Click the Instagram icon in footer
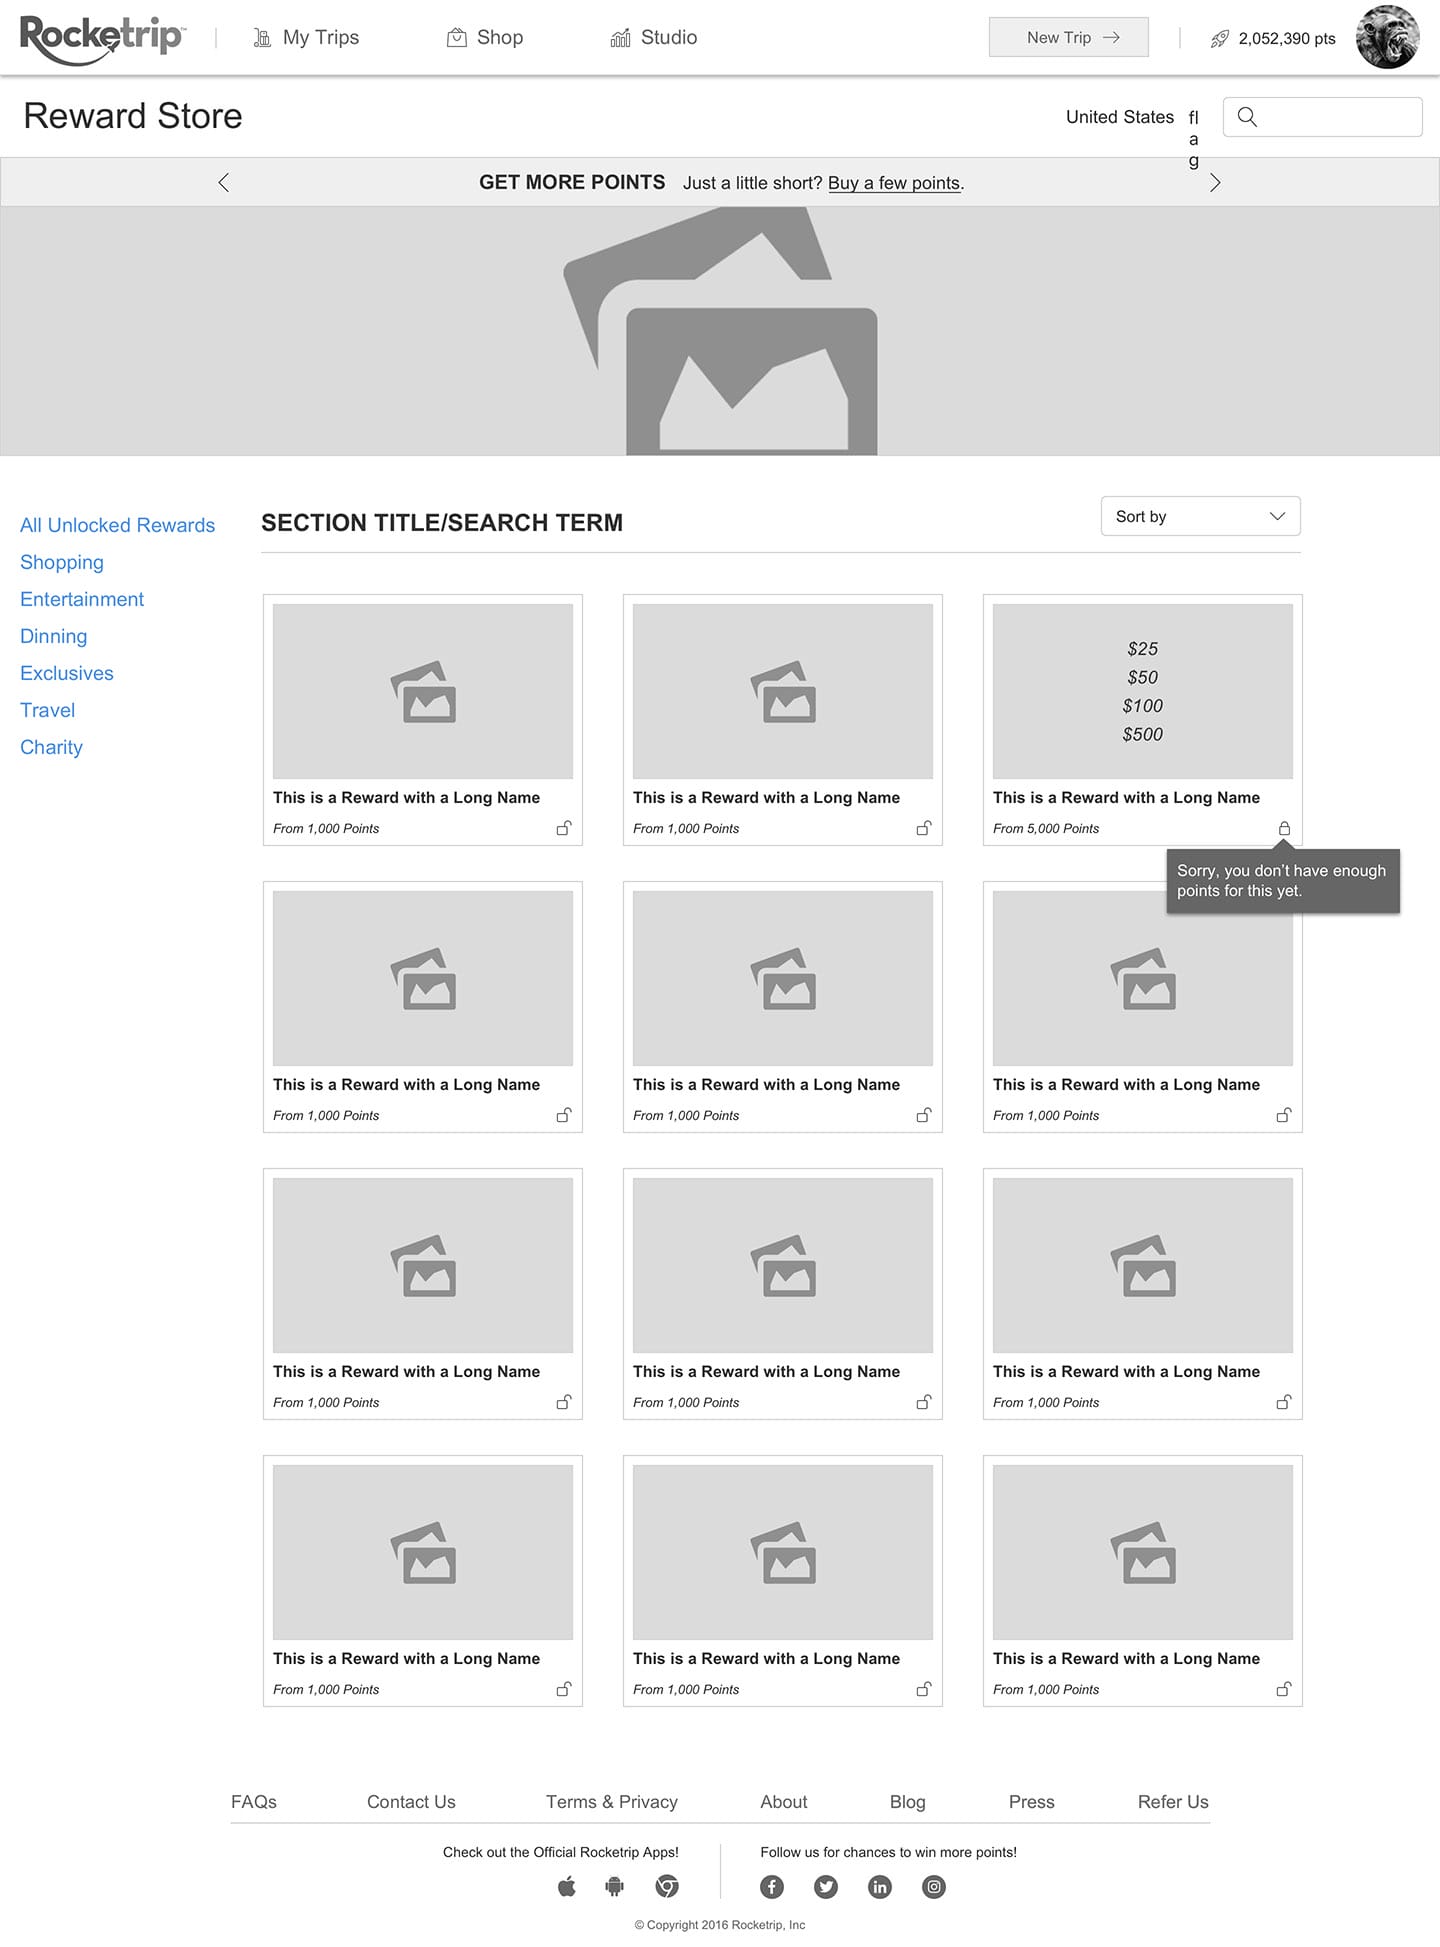The width and height of the screenshot is (1440, 1947). [934, 1887]
